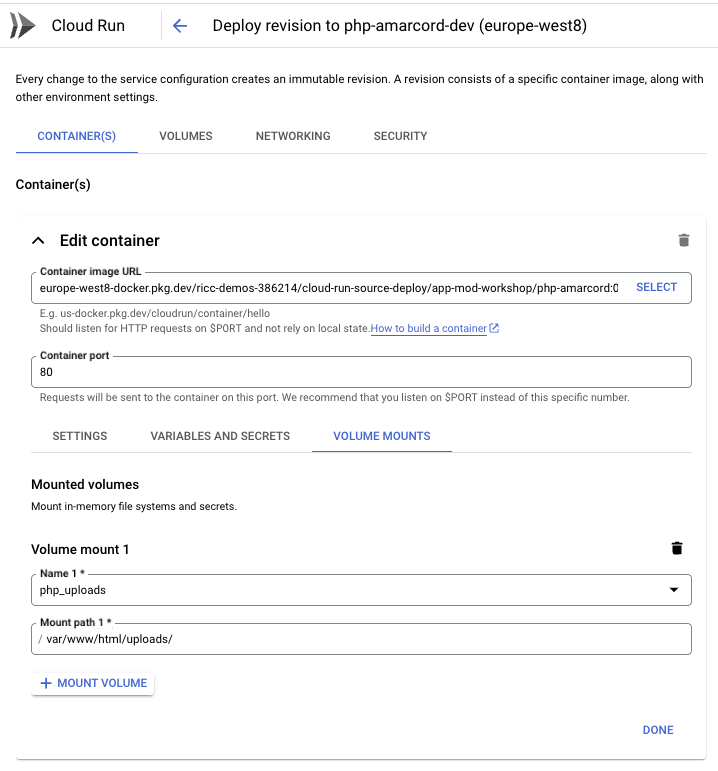Viewport: 718px width, 771px height.
Task: Click external link icon beside How to build
Action: click(494, 328)
